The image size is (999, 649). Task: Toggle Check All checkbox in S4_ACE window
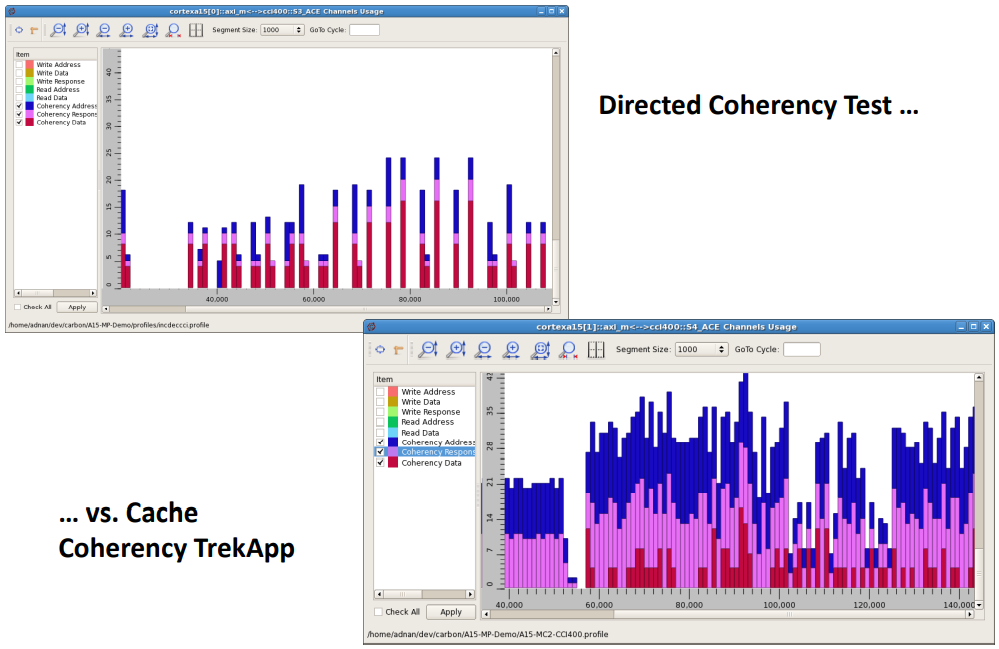coord(379,612)
